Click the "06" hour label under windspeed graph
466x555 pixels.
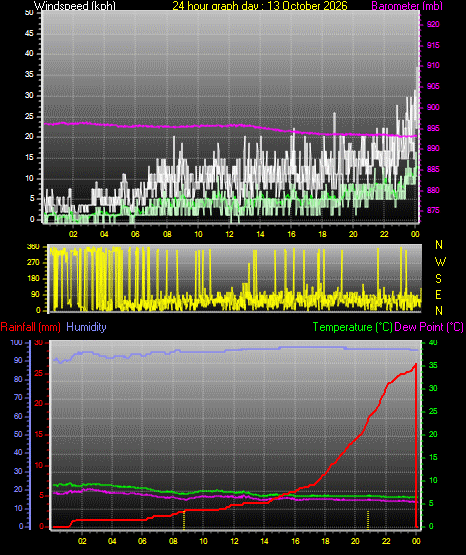tap(135, 234)
